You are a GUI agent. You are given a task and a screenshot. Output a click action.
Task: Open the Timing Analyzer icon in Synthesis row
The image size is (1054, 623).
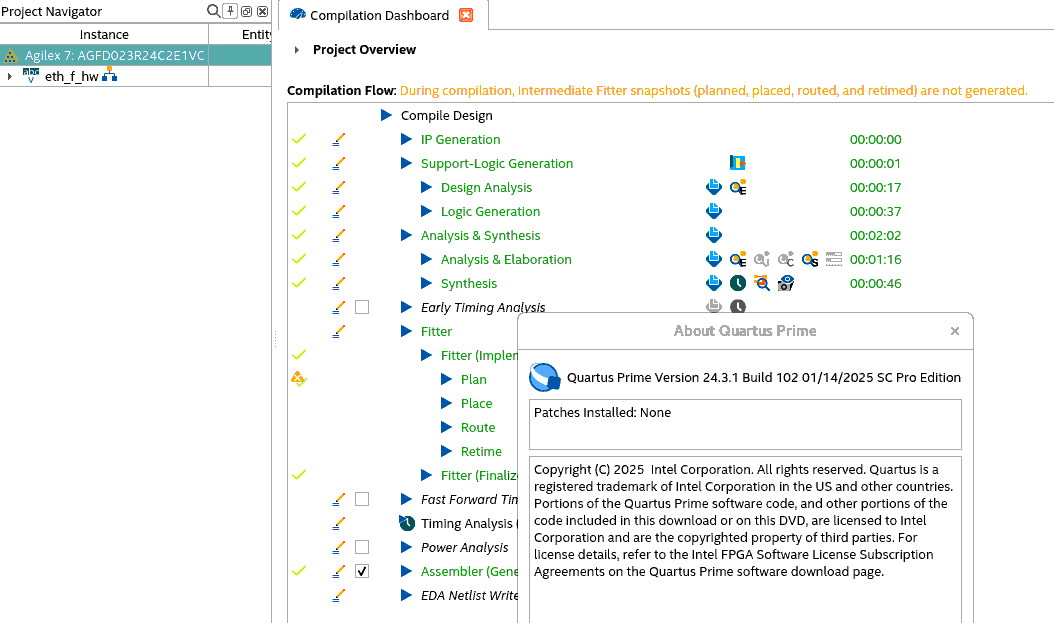click(x=737, y=284)
